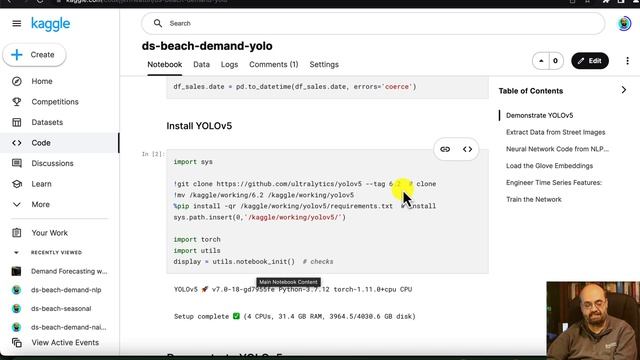Click the cell embed code icon
The image size is (640, 360).
click(467, 149)
